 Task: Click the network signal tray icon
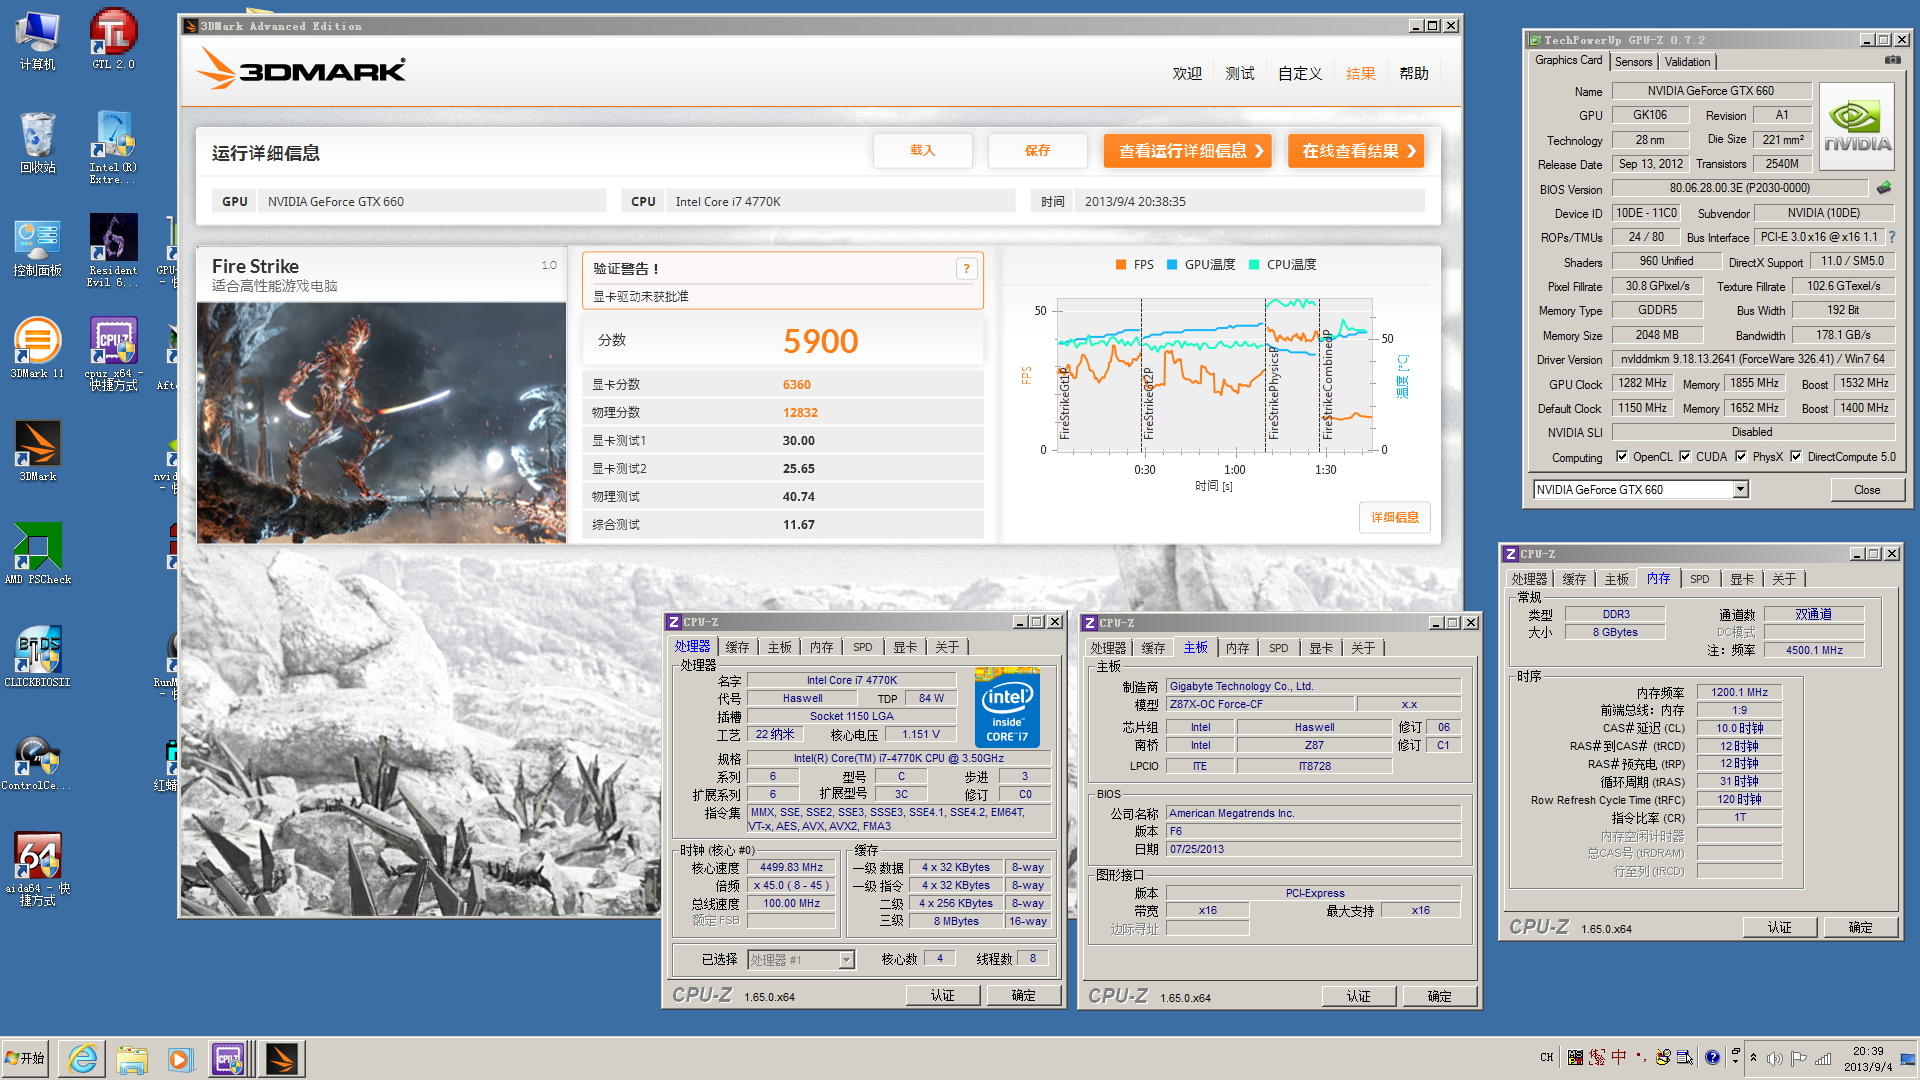(1823, 1059)
